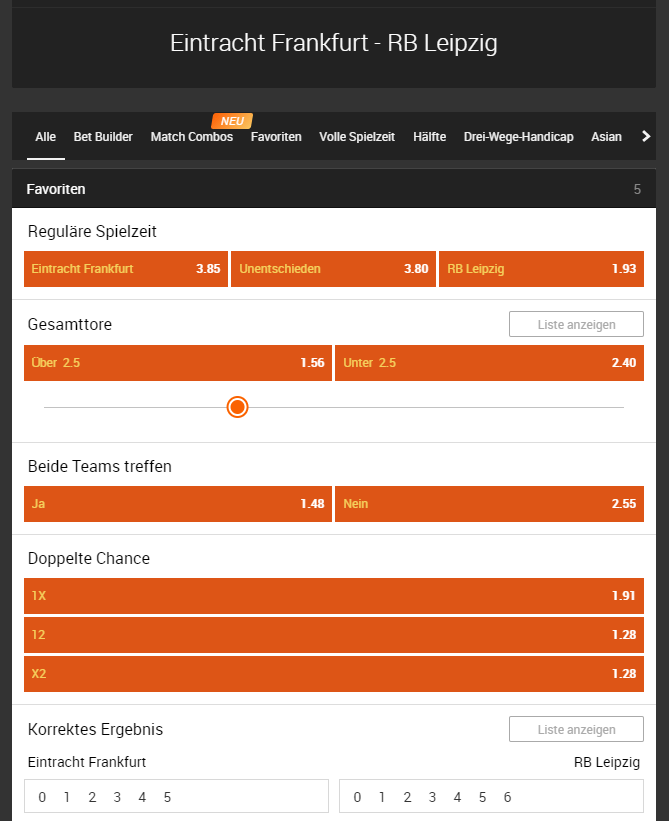
Task: Choose 6 goals for RB Leipzig
Action: coord(507,797)
